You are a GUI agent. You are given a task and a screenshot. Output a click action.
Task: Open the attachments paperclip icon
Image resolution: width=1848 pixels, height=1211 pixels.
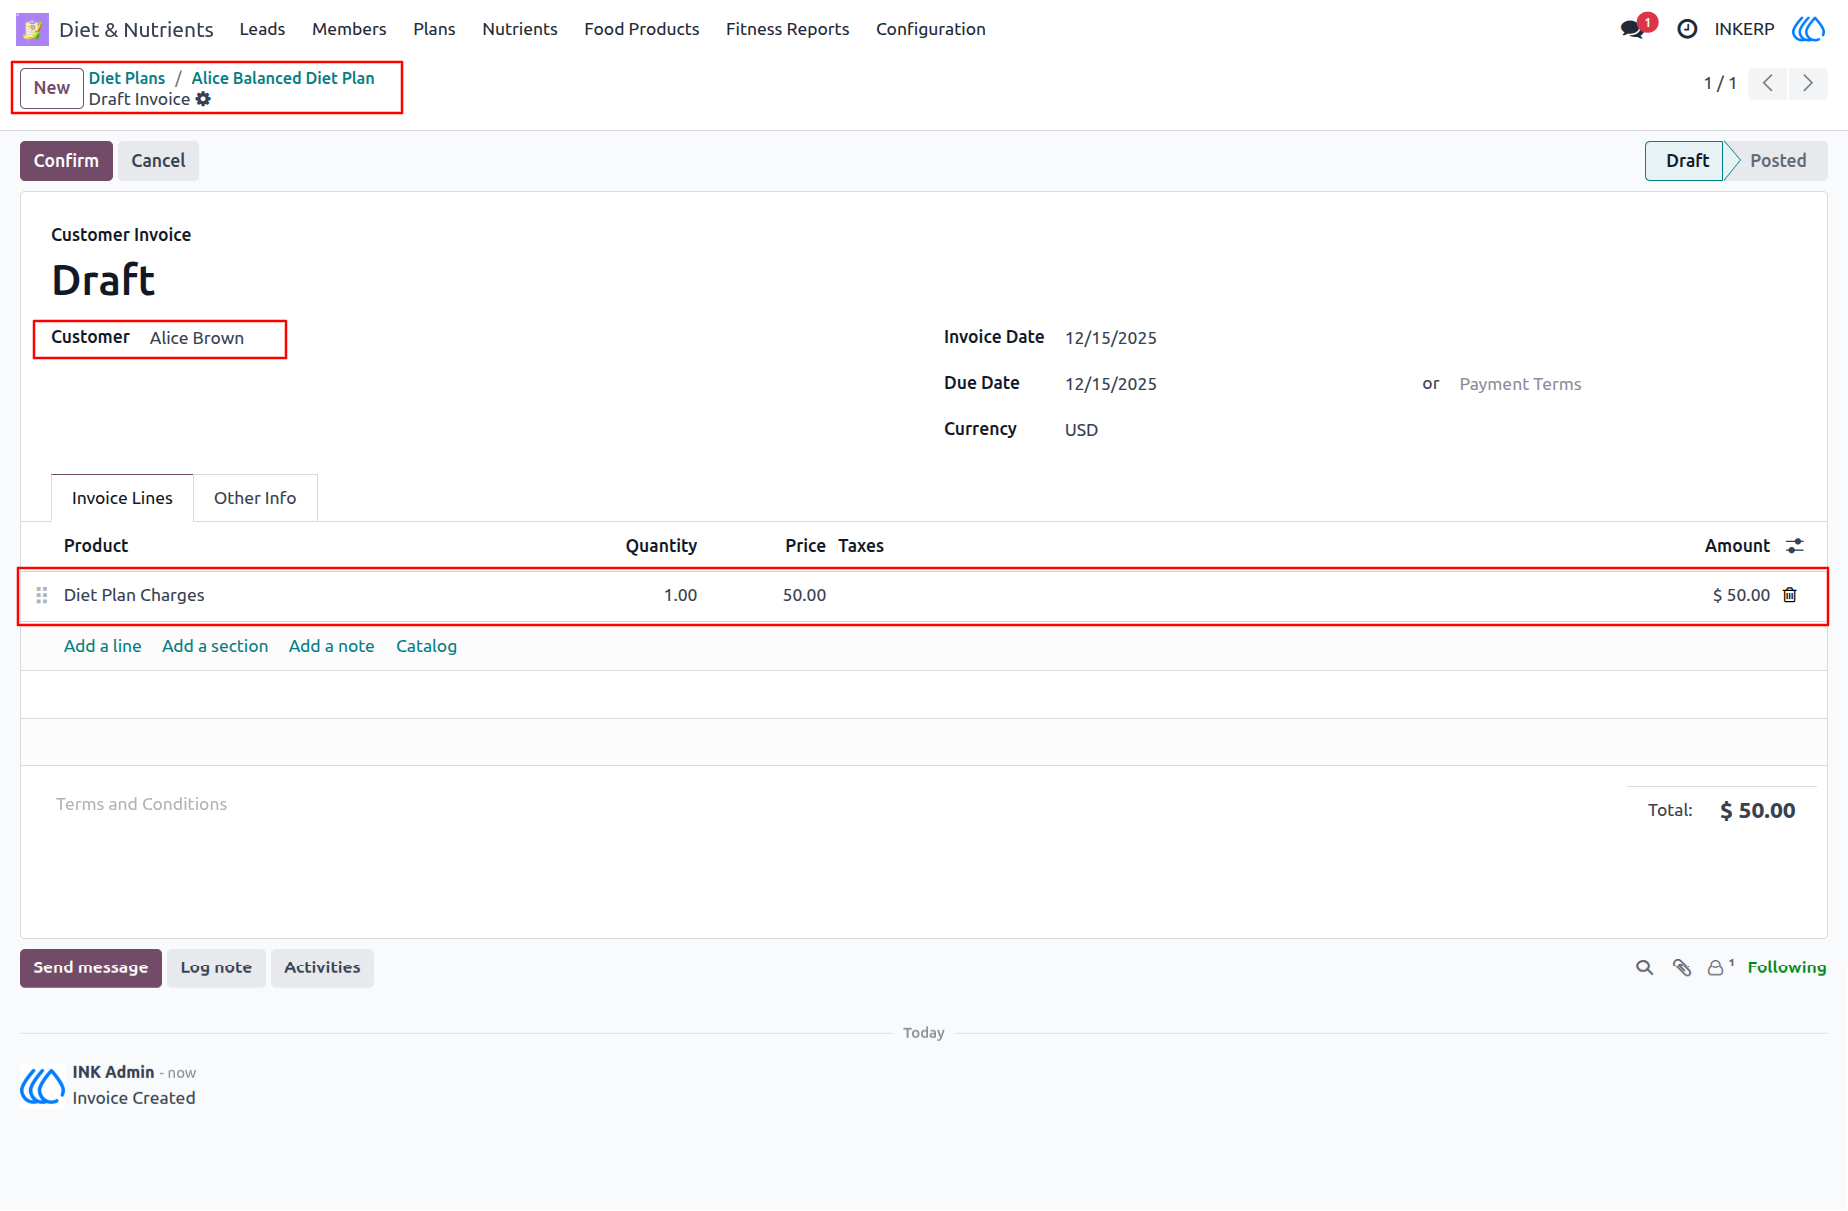[1682, 968]
